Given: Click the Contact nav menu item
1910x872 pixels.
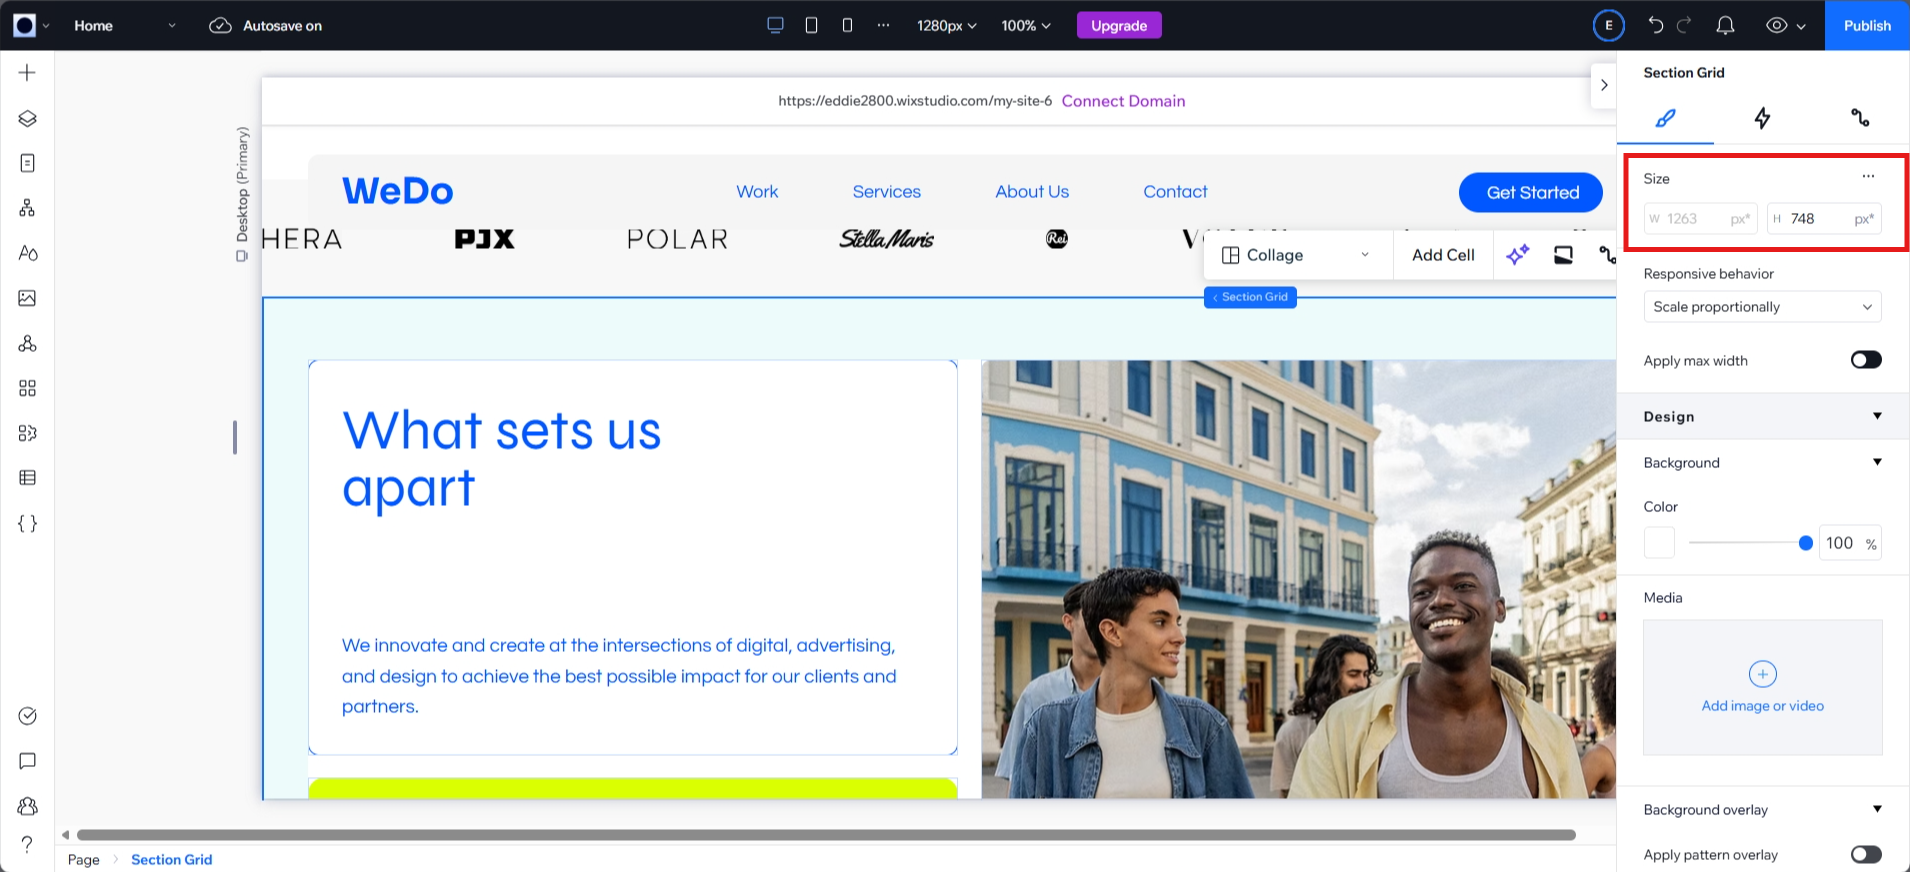Looking at the screenshot, I should coord(1175,192).
